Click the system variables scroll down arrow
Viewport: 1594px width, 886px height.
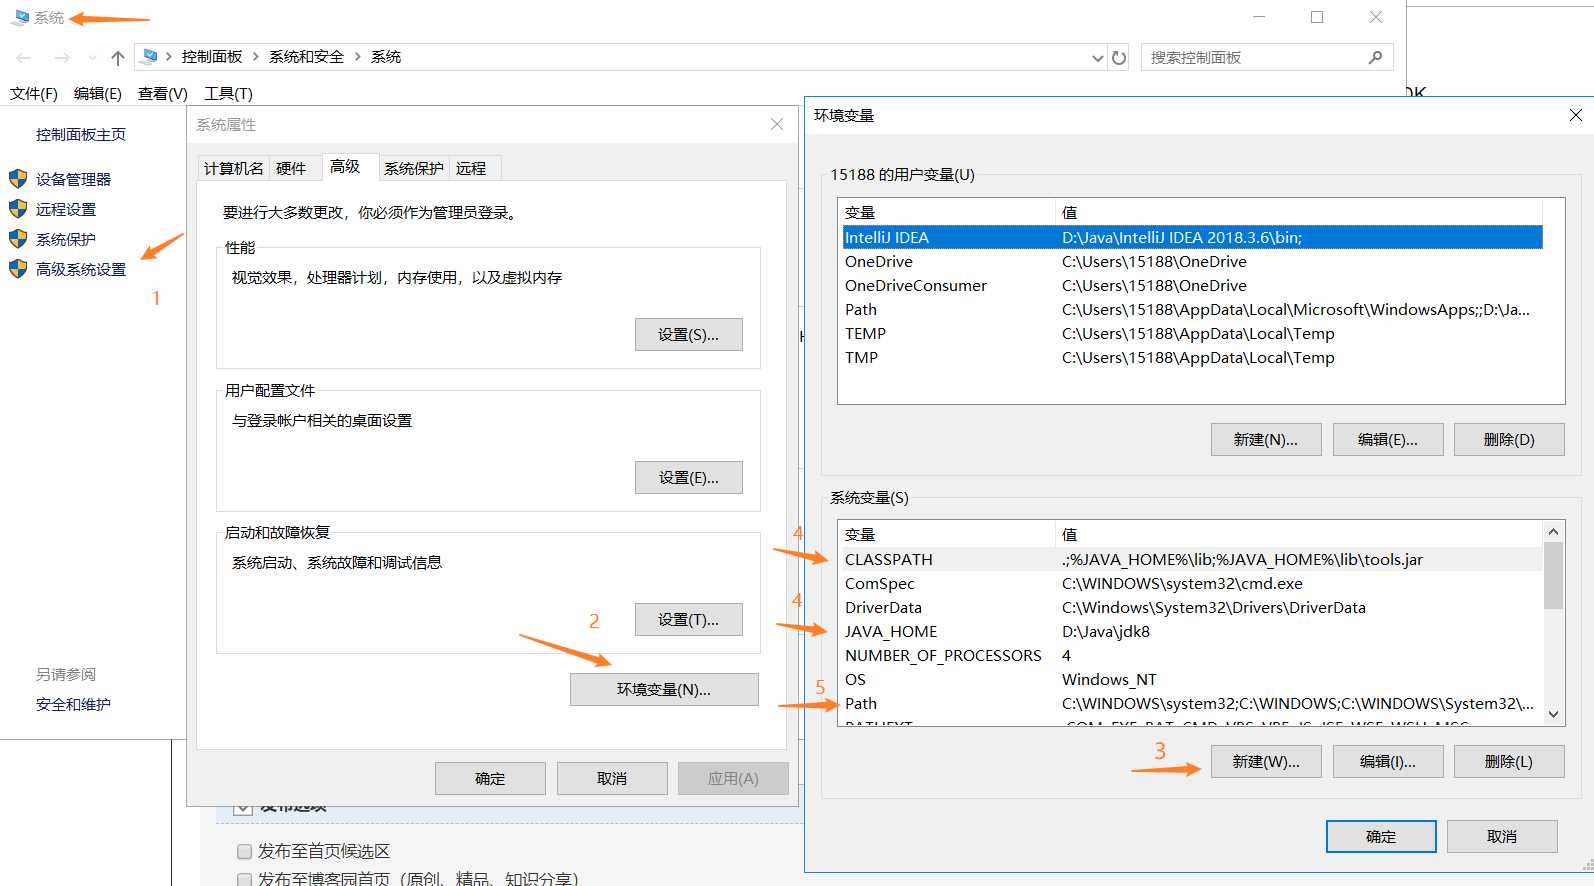coord(1553,714)
